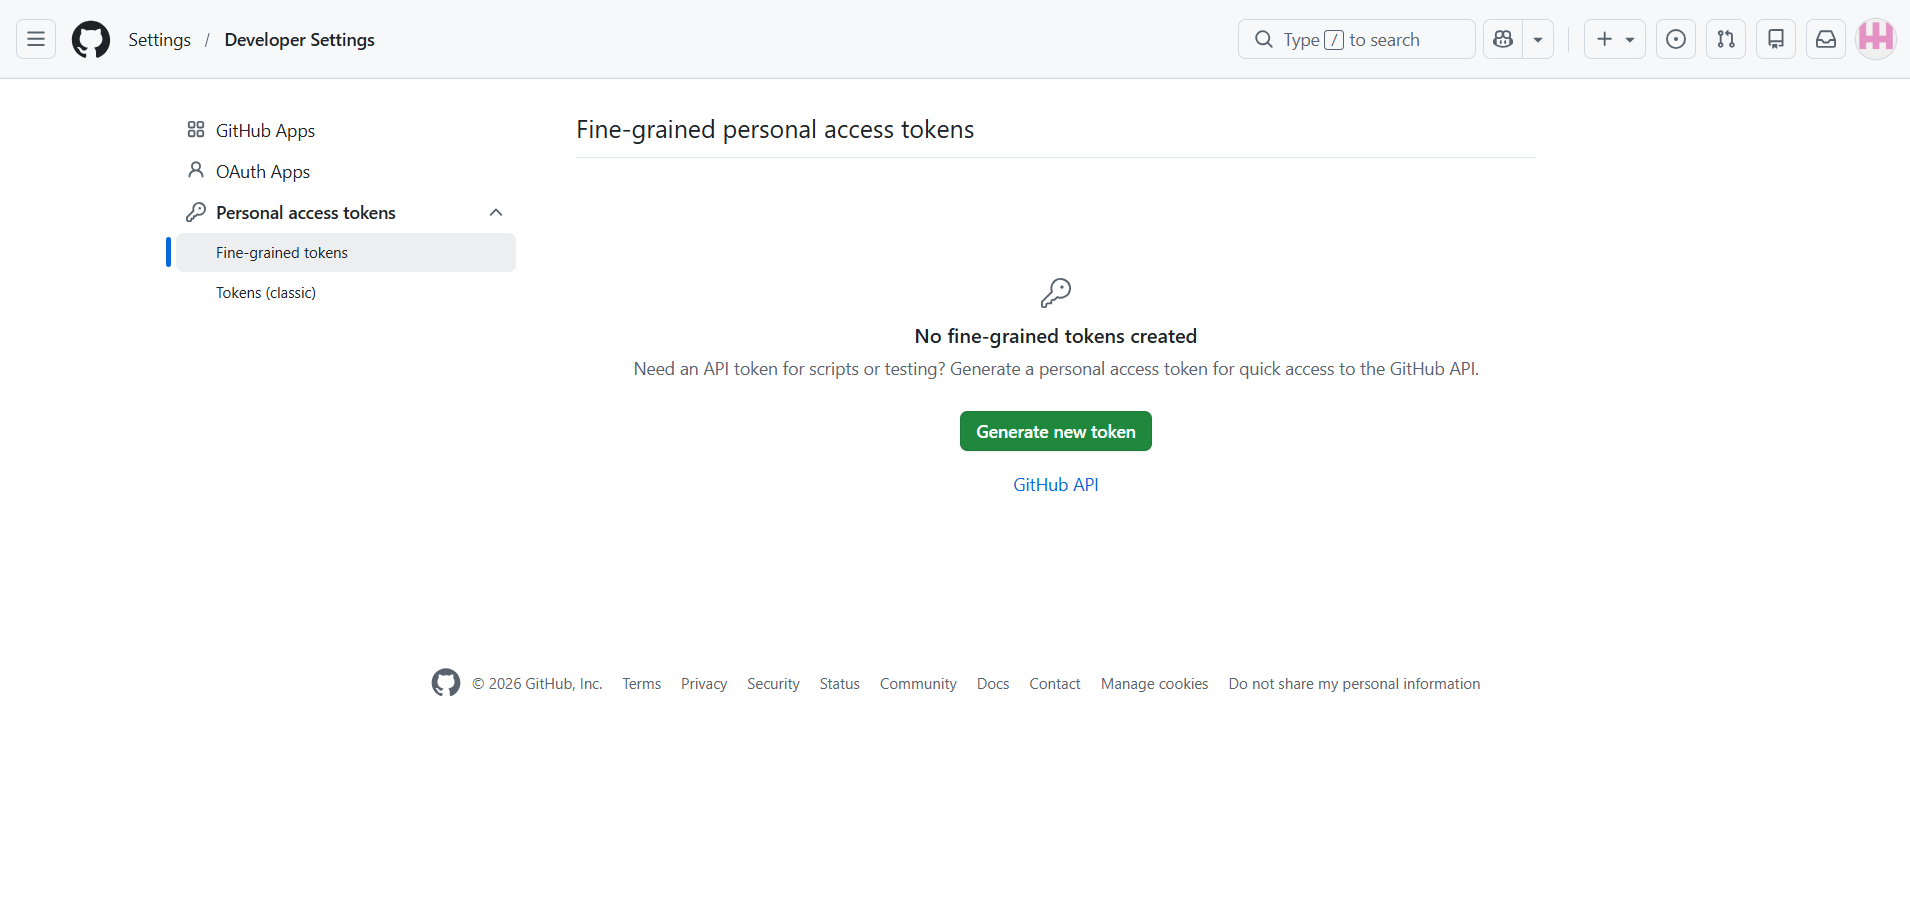Click Do not share my personal information
Image resolution: width=1910 pixels, height=897 pixels.
tap(1355, 684)
